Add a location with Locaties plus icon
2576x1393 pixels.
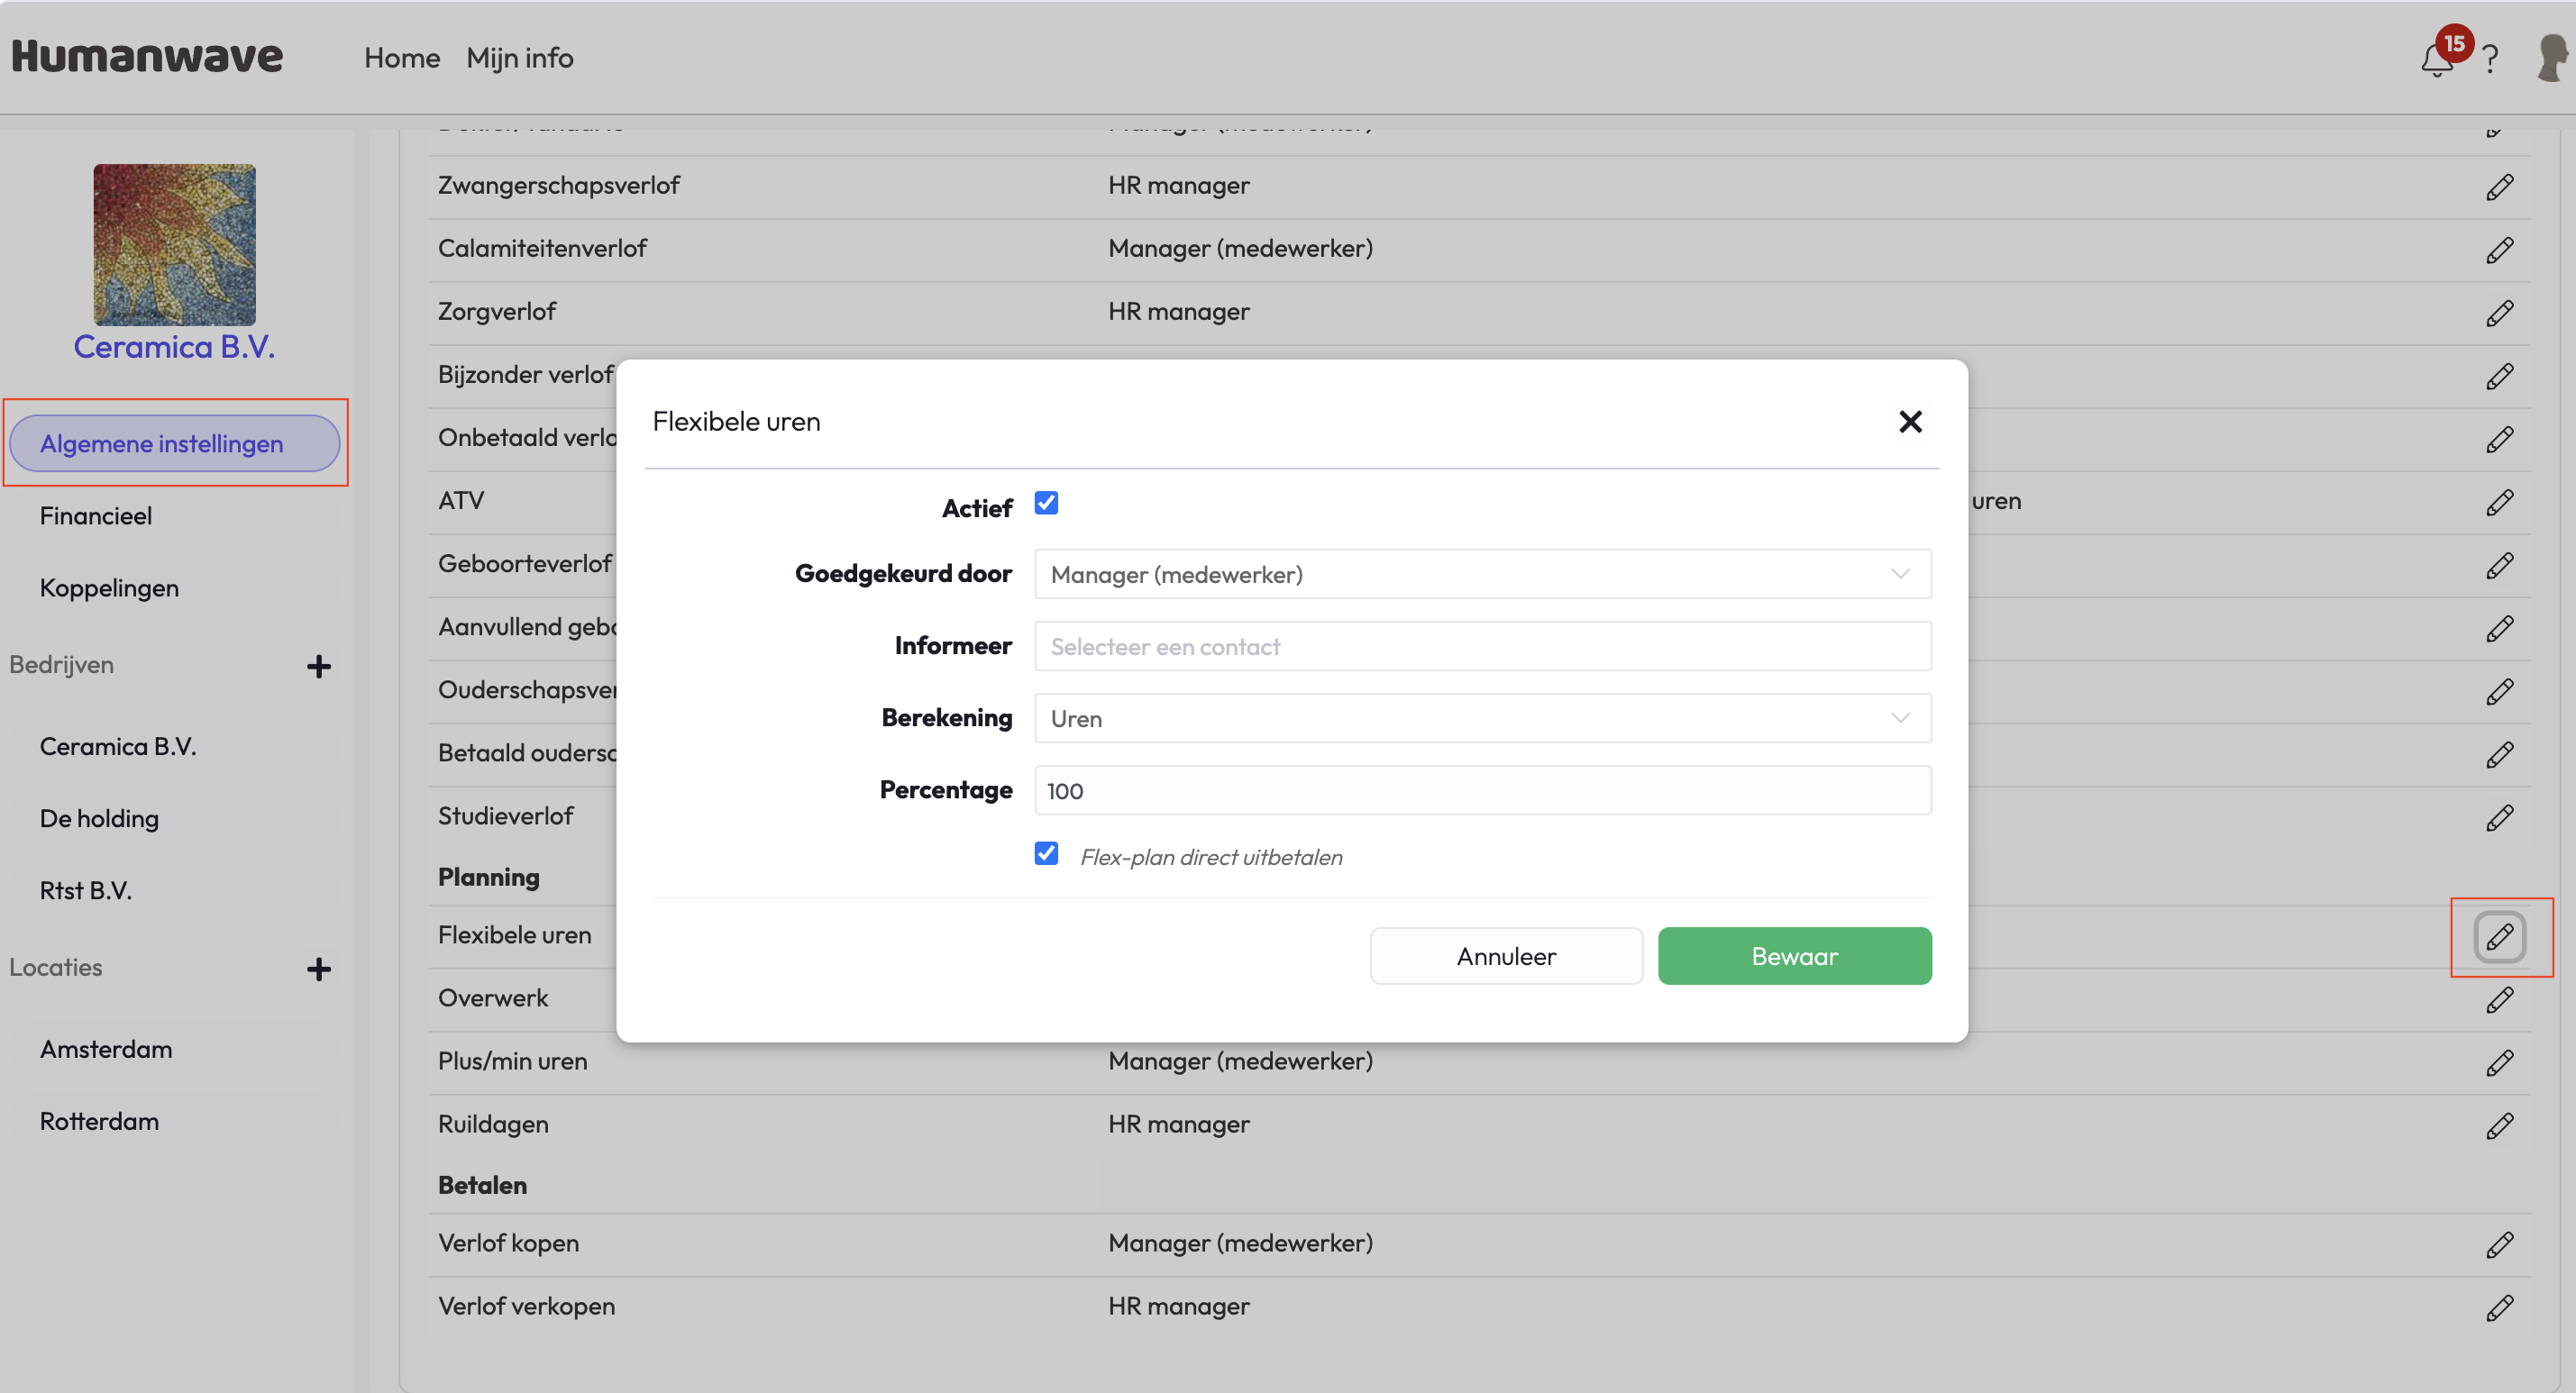click(x=318, y=969)
